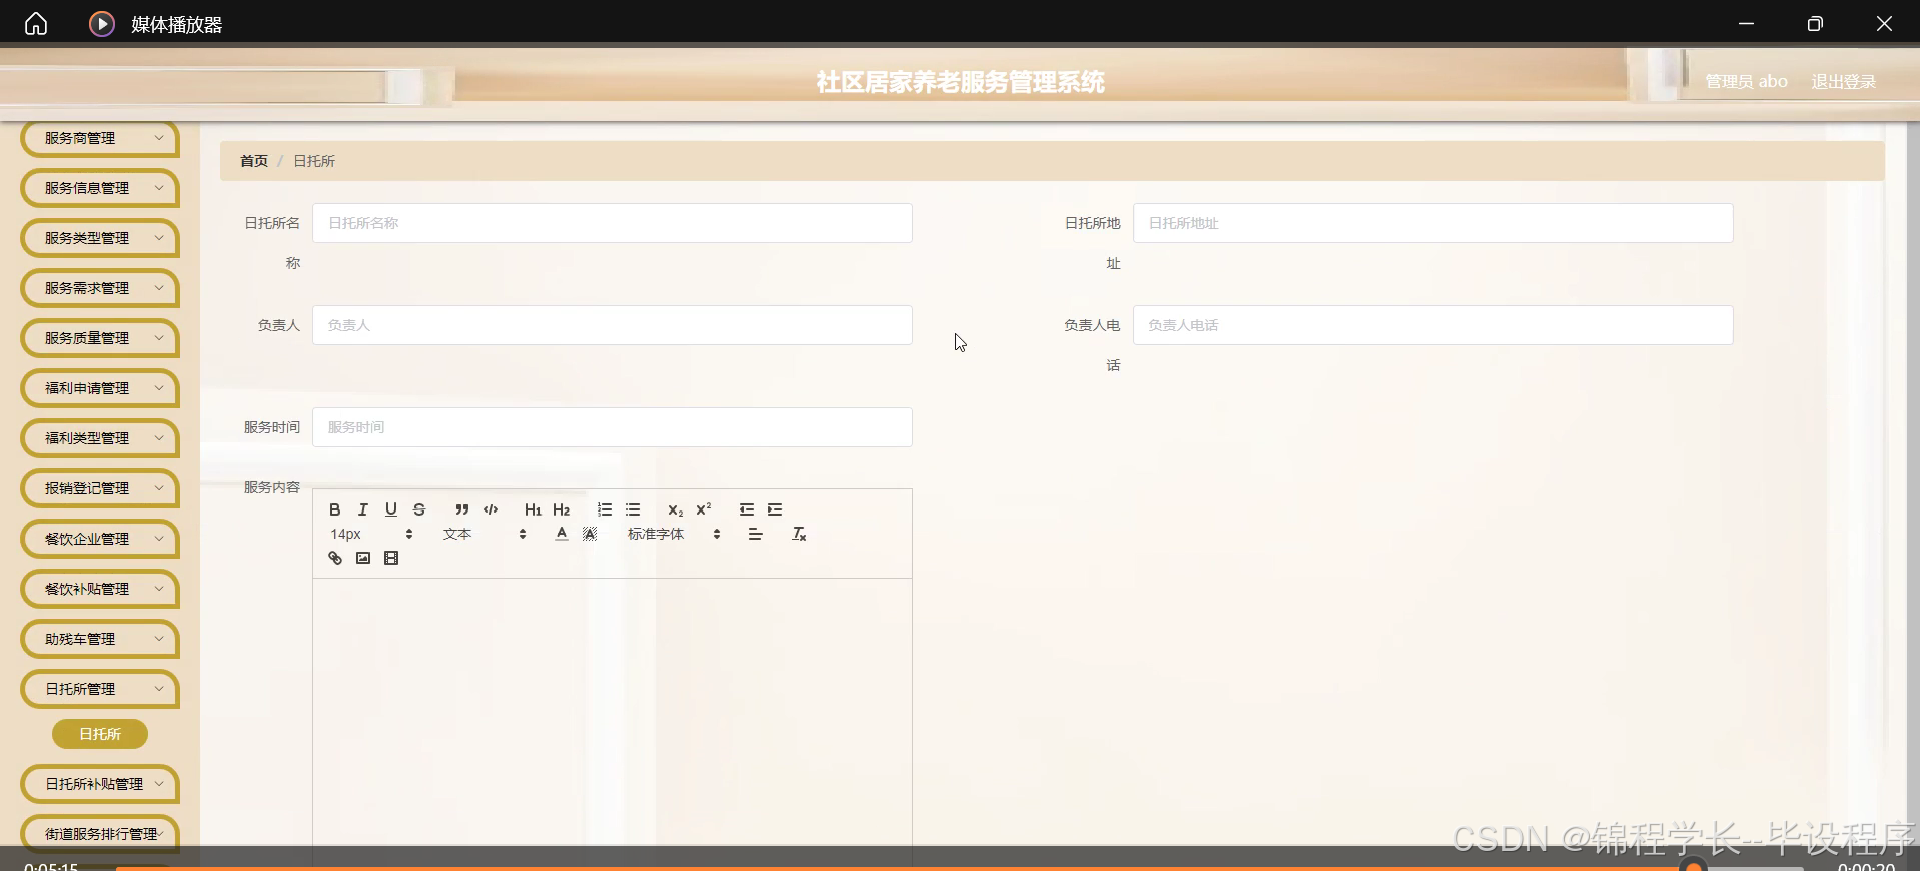Close the media player window

(1884, 23)
